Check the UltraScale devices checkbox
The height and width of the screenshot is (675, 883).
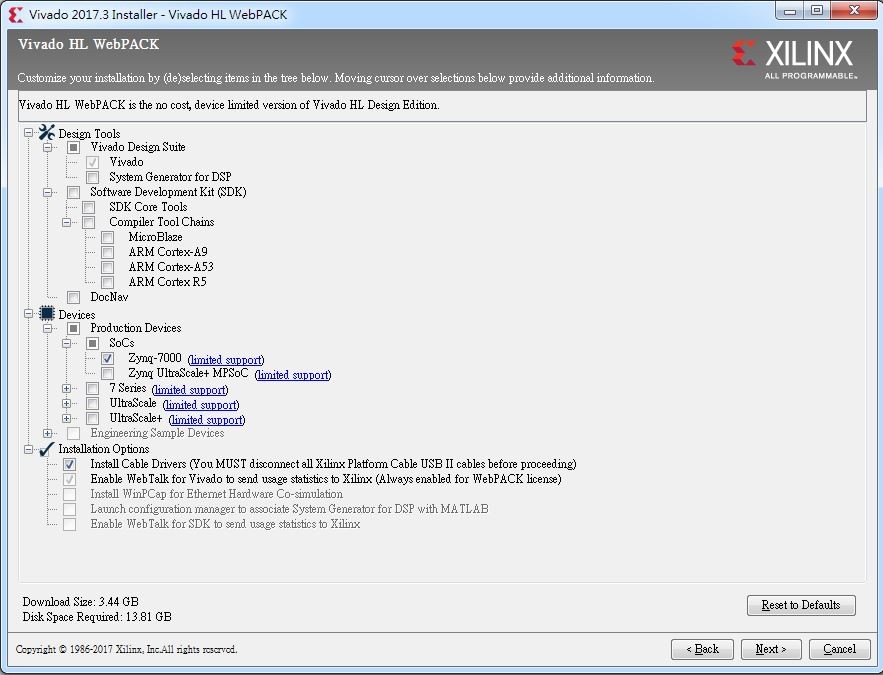click(x=93, y=404)
